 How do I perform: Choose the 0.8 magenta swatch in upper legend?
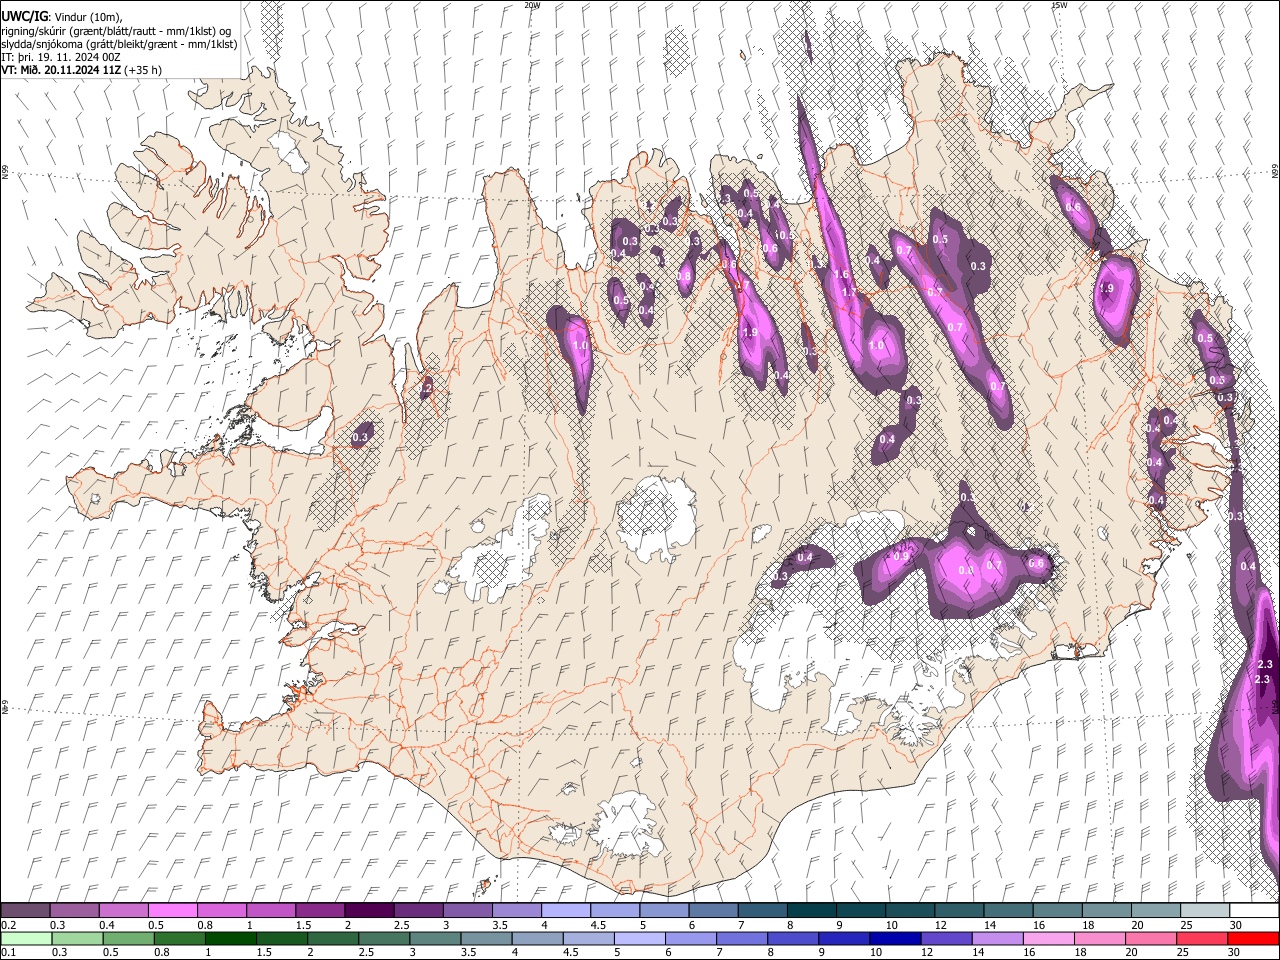pos(221,911)
